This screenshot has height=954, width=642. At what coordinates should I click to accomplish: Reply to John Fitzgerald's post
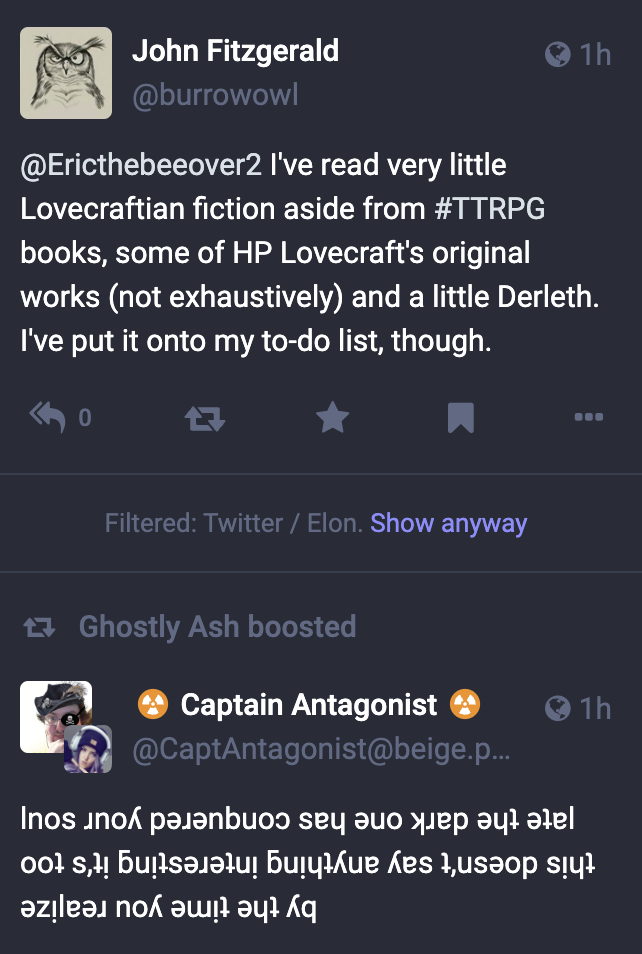48,416
